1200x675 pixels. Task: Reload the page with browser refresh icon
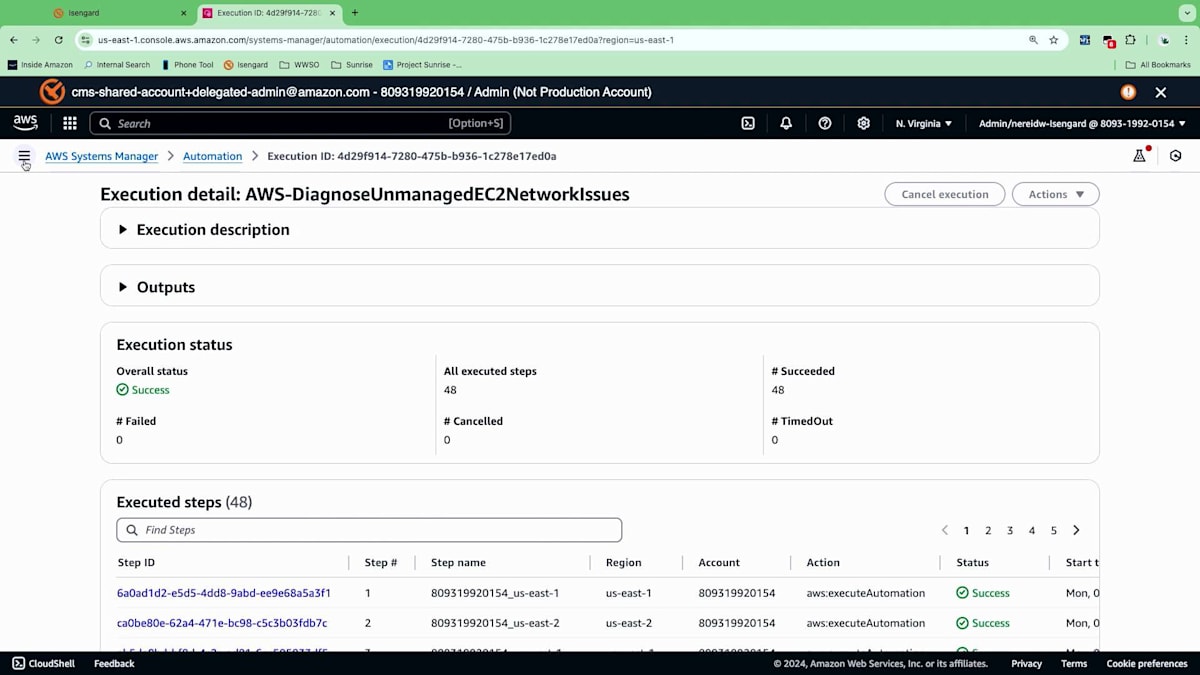point(59,40)
